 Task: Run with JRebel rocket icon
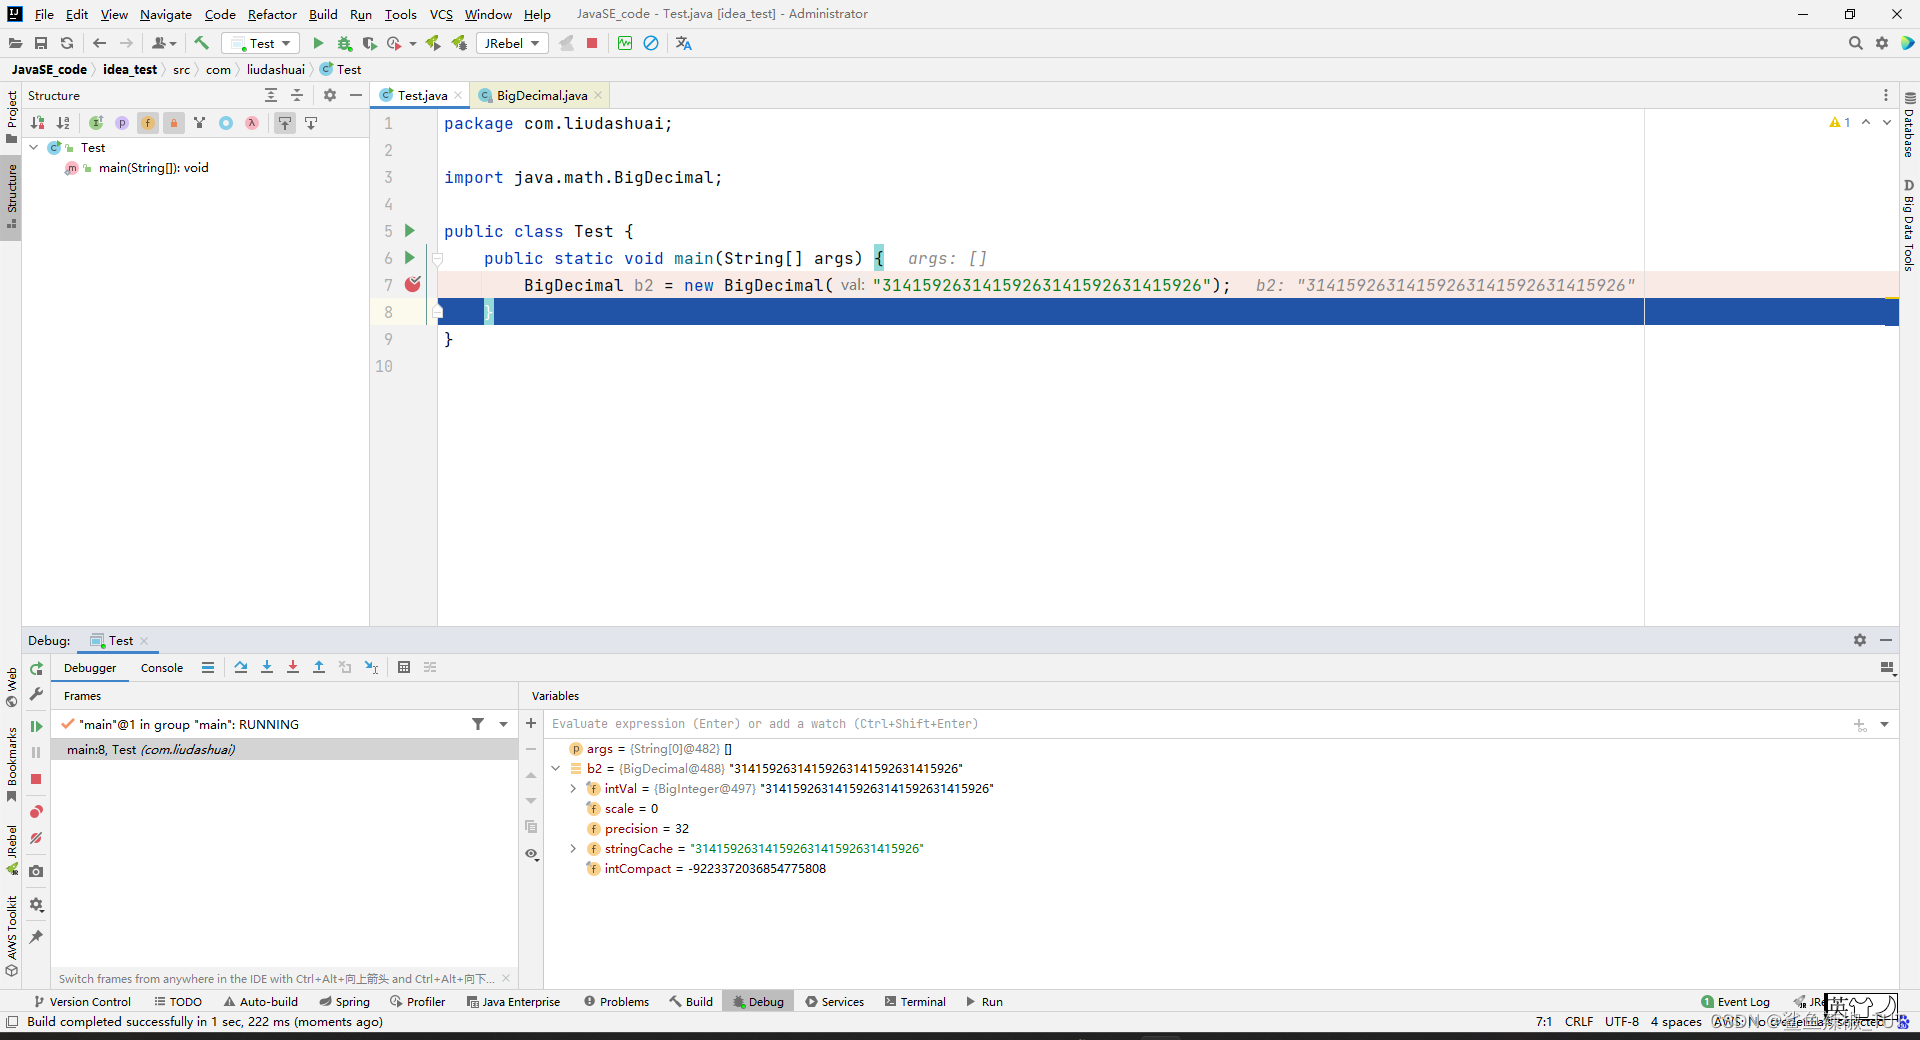point(433,43)
